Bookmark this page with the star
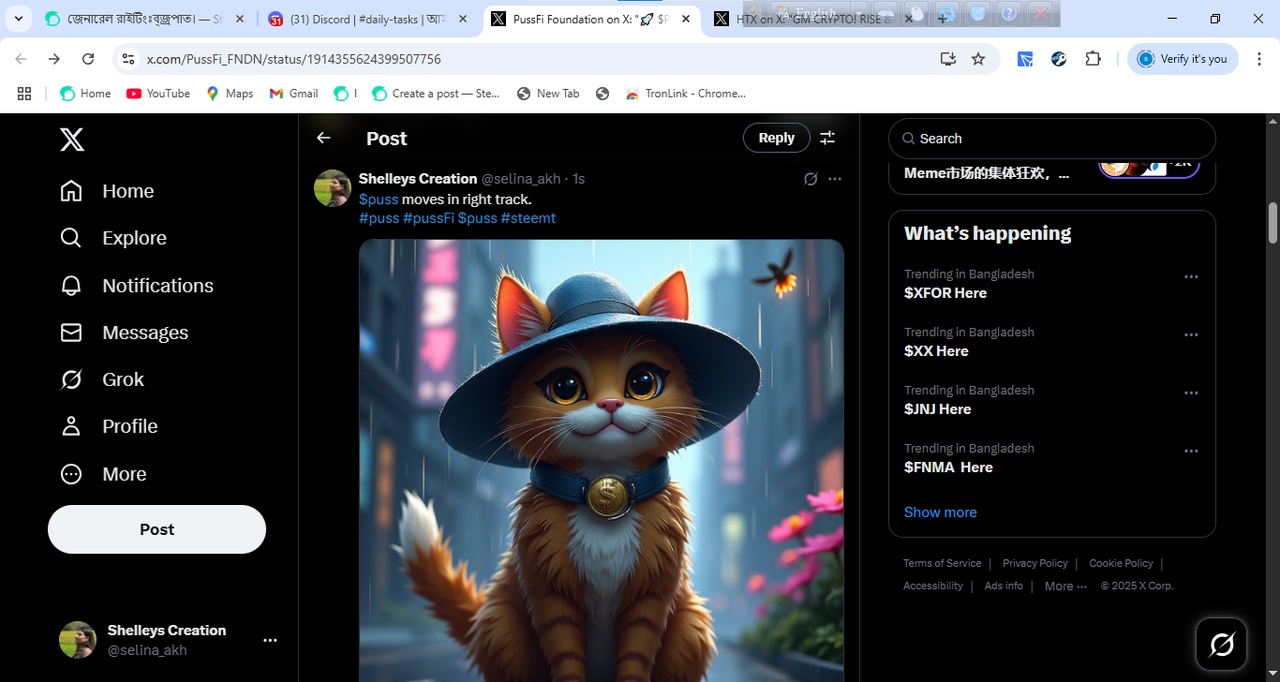The width and height of the screenshot is (1280, 682). pos(978,59)
